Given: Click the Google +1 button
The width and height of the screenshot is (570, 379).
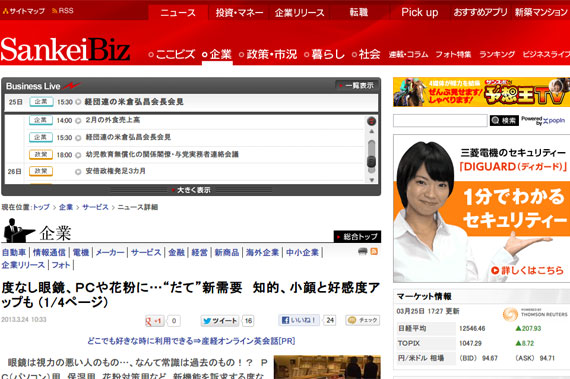Looking at the screenshot, I should 155,321.
